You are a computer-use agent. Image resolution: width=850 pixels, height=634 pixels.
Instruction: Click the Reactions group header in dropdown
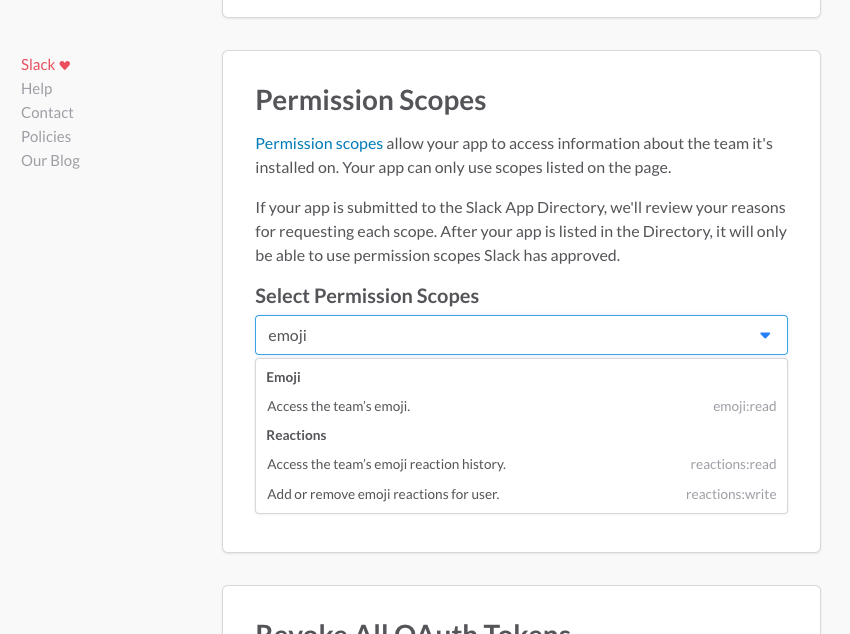click(x=295, y=435)
